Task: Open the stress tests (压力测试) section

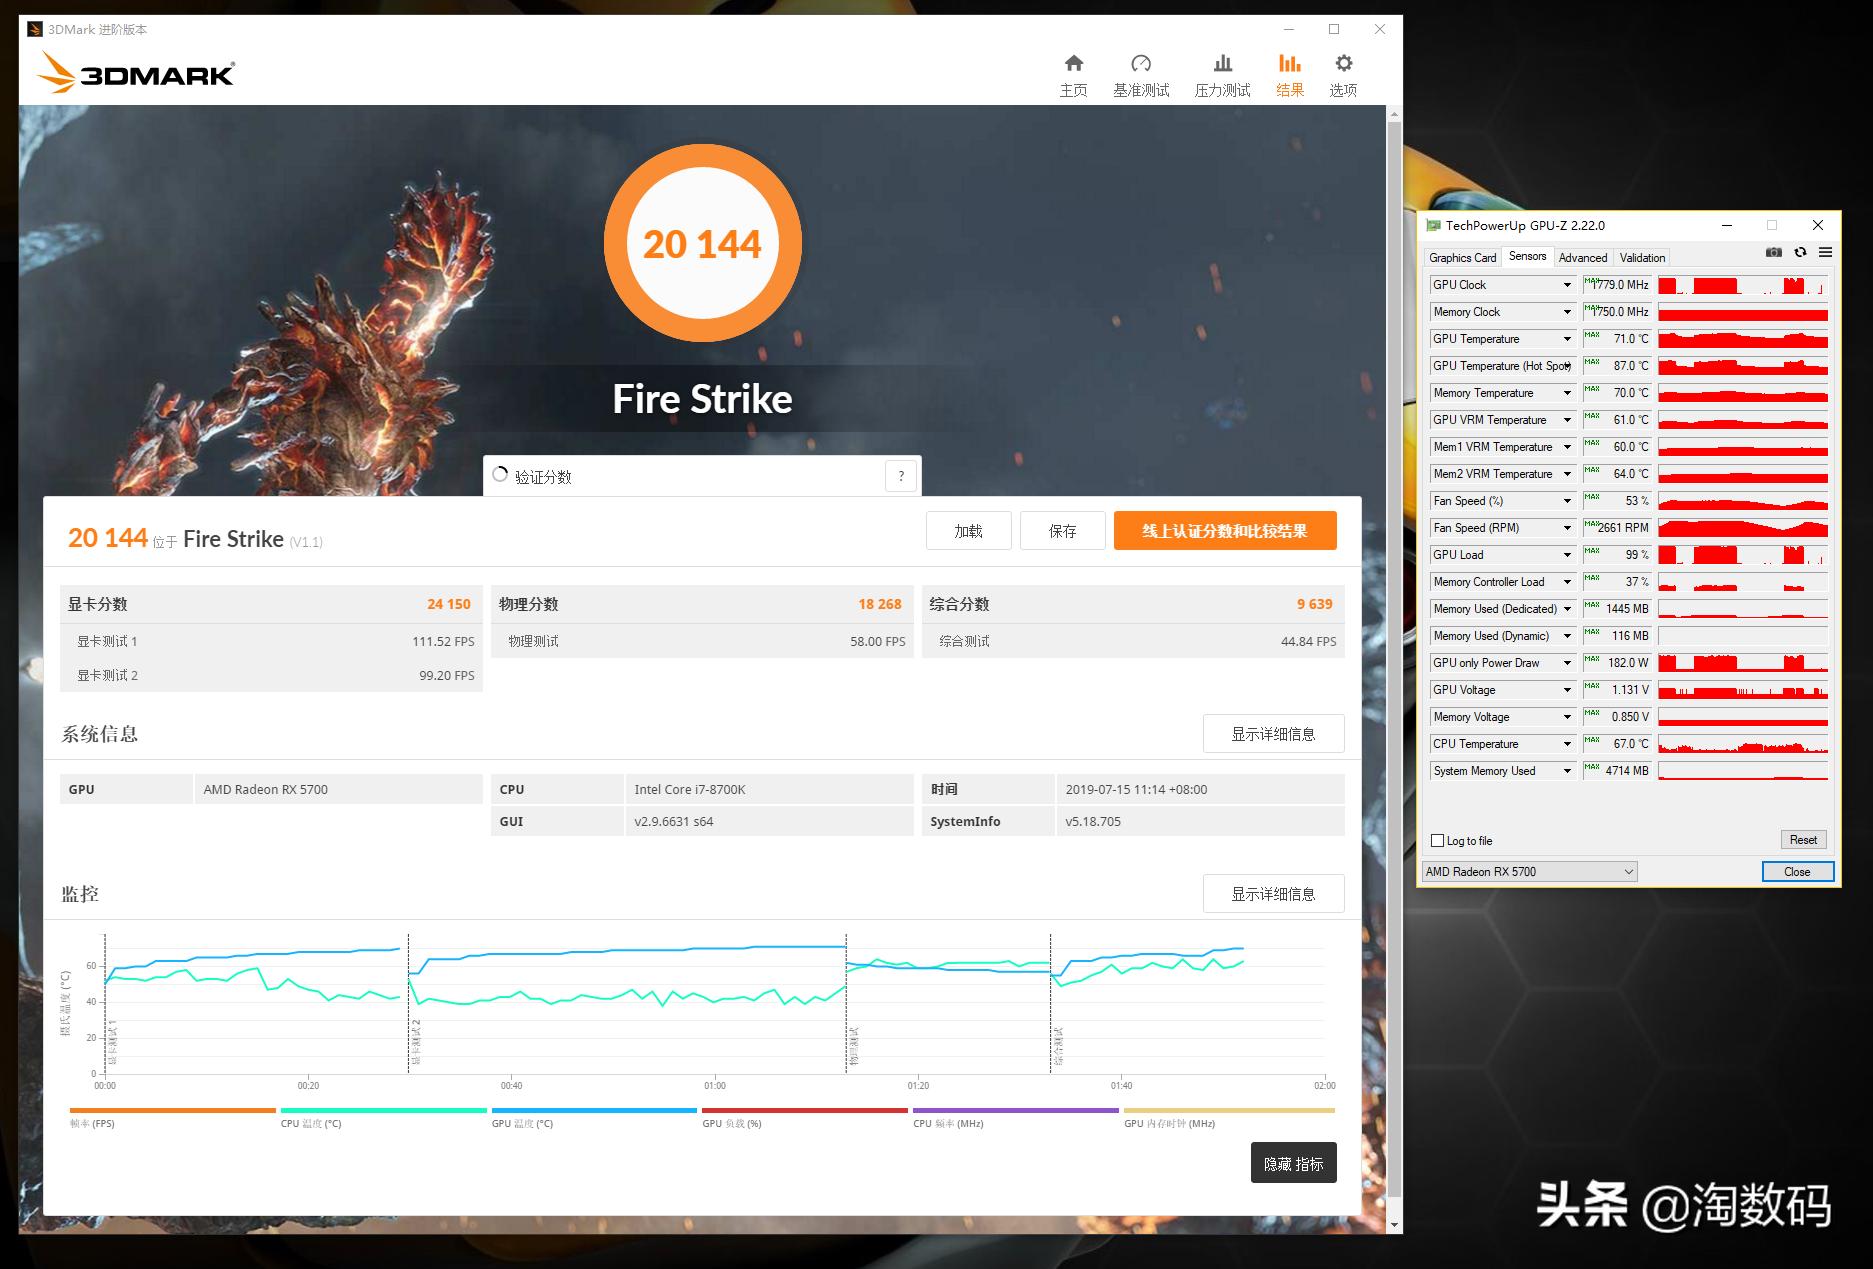Action: click(x=1222, y=76)
